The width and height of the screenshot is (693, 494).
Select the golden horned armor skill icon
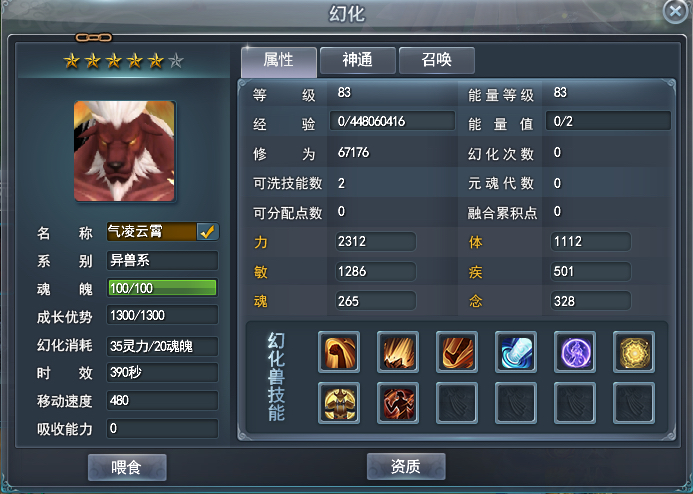(x=339, y=403)
